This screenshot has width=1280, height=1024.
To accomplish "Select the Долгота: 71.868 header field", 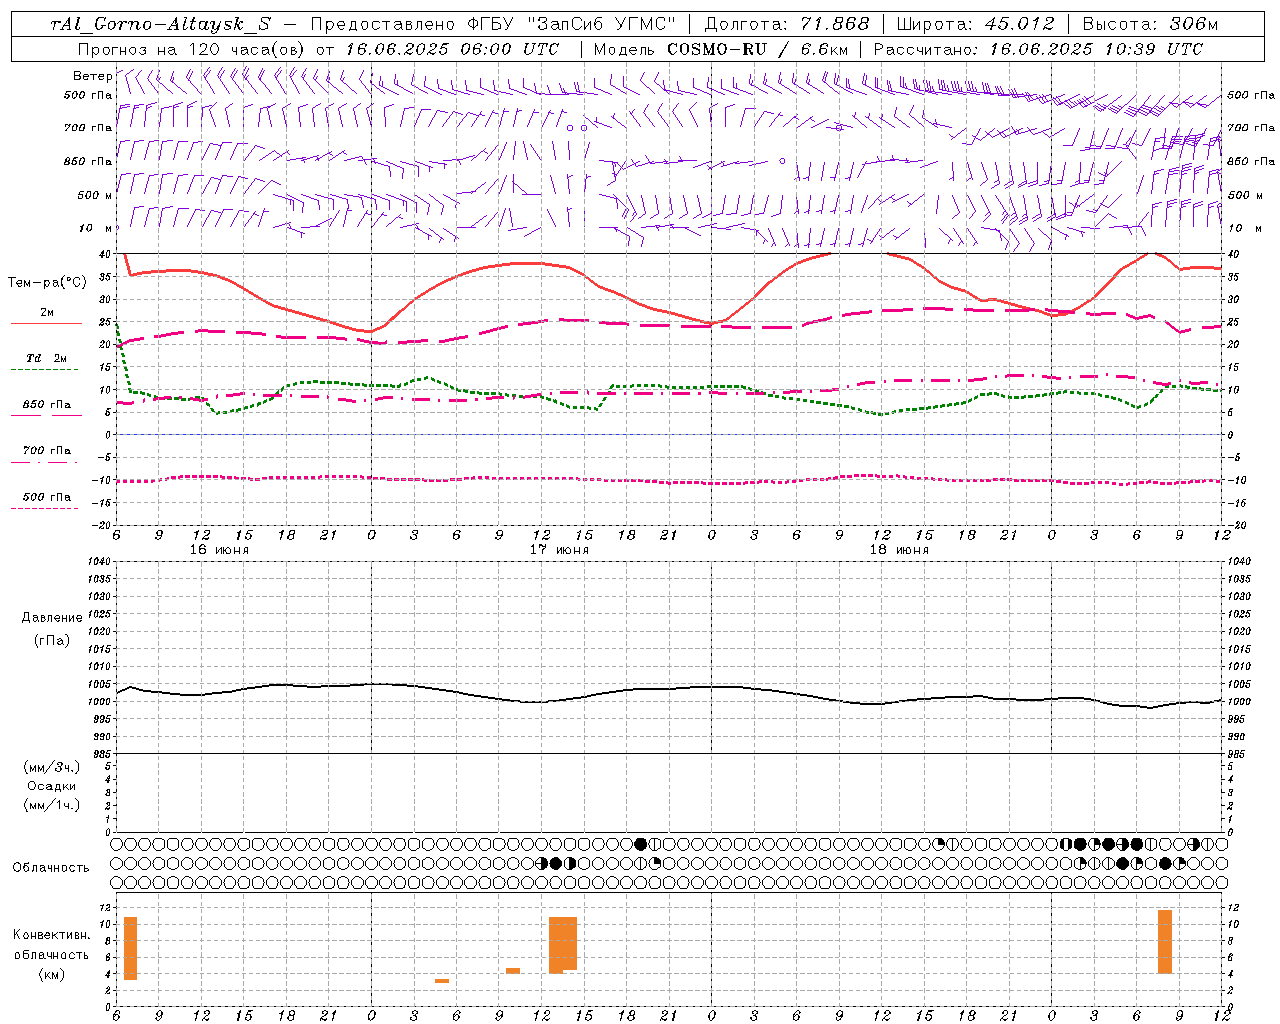I will pos(787,24).
